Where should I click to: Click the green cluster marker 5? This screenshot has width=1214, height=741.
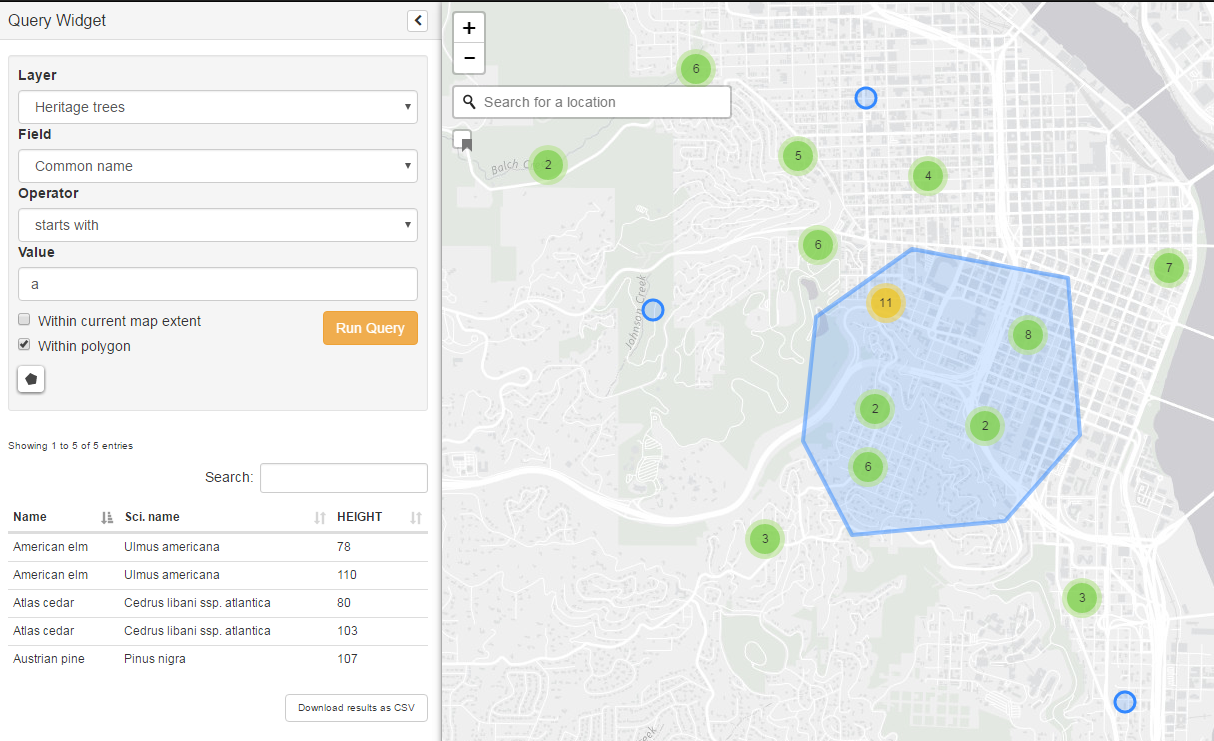(x=798, y=155)
